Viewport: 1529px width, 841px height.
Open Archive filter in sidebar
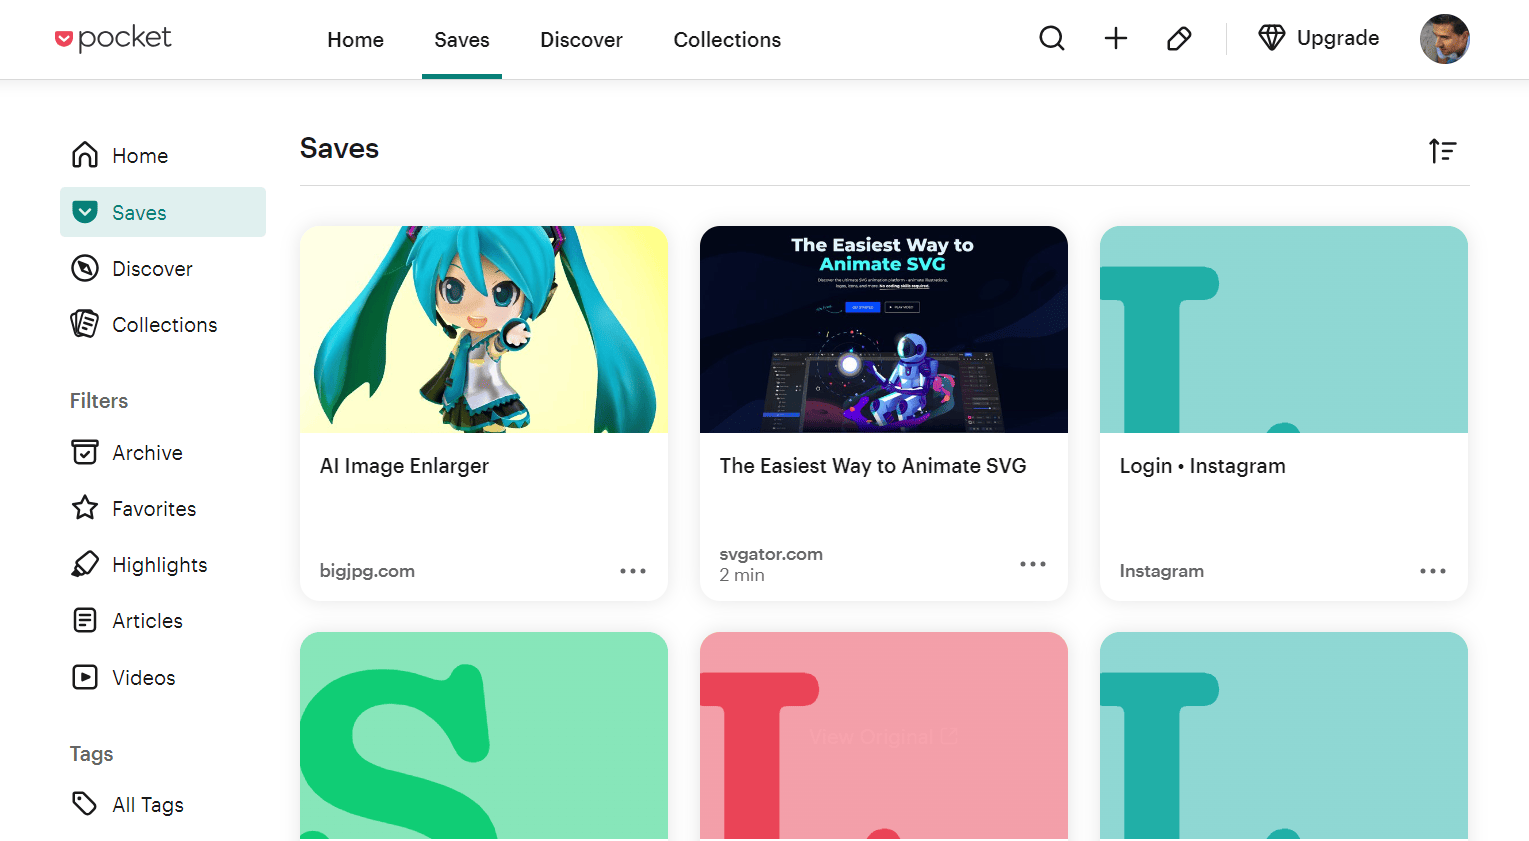tap(146, 453)
